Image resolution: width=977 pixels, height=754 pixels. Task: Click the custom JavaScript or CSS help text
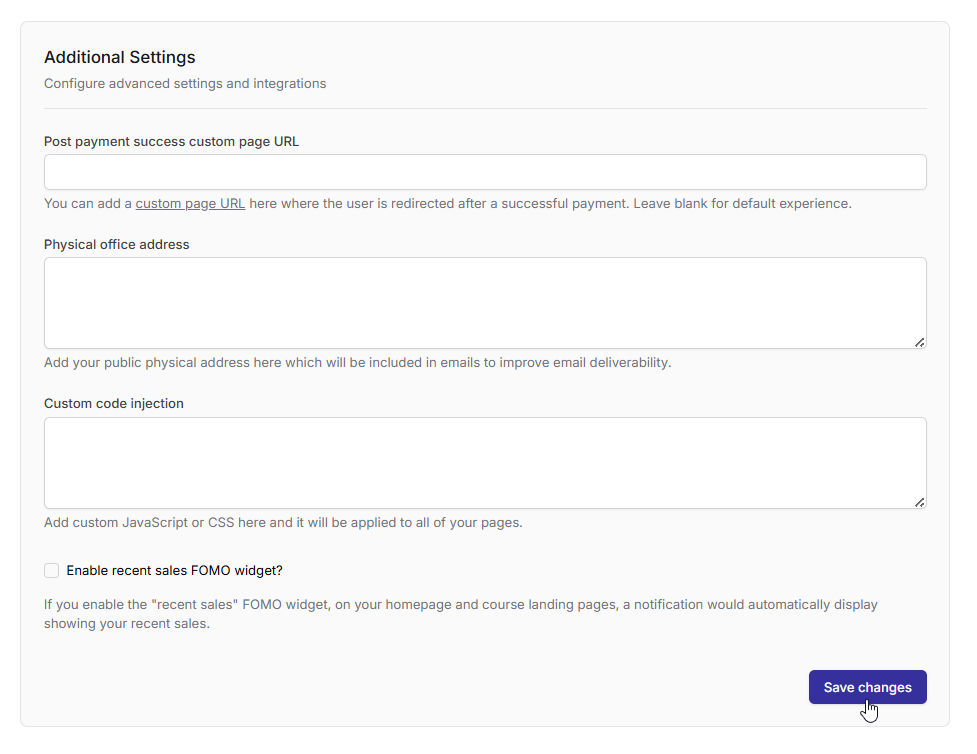[283, 522]
